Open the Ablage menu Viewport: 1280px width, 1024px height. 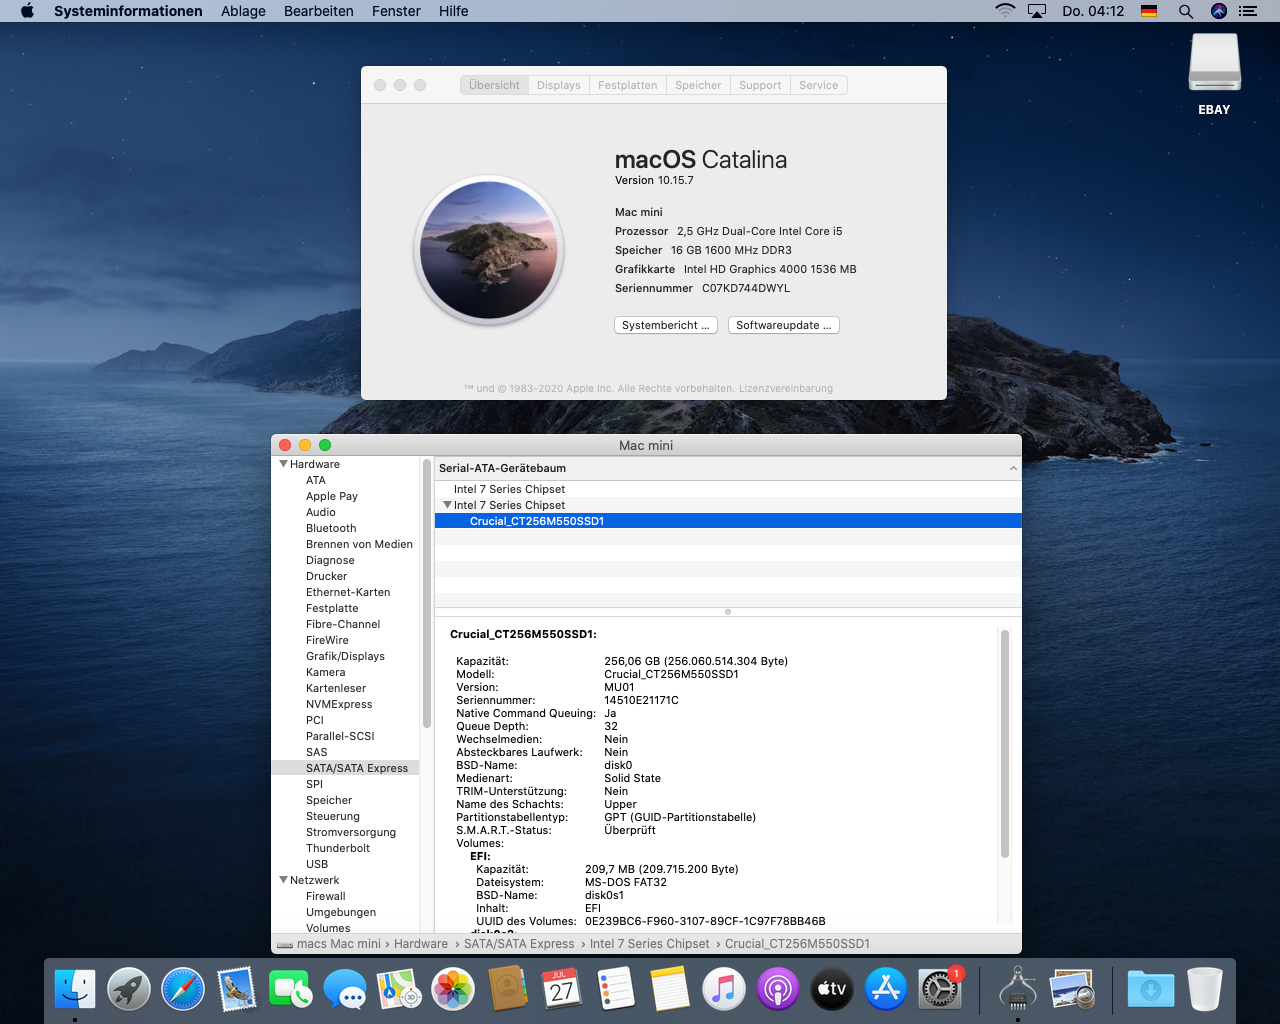pos(243,11)
